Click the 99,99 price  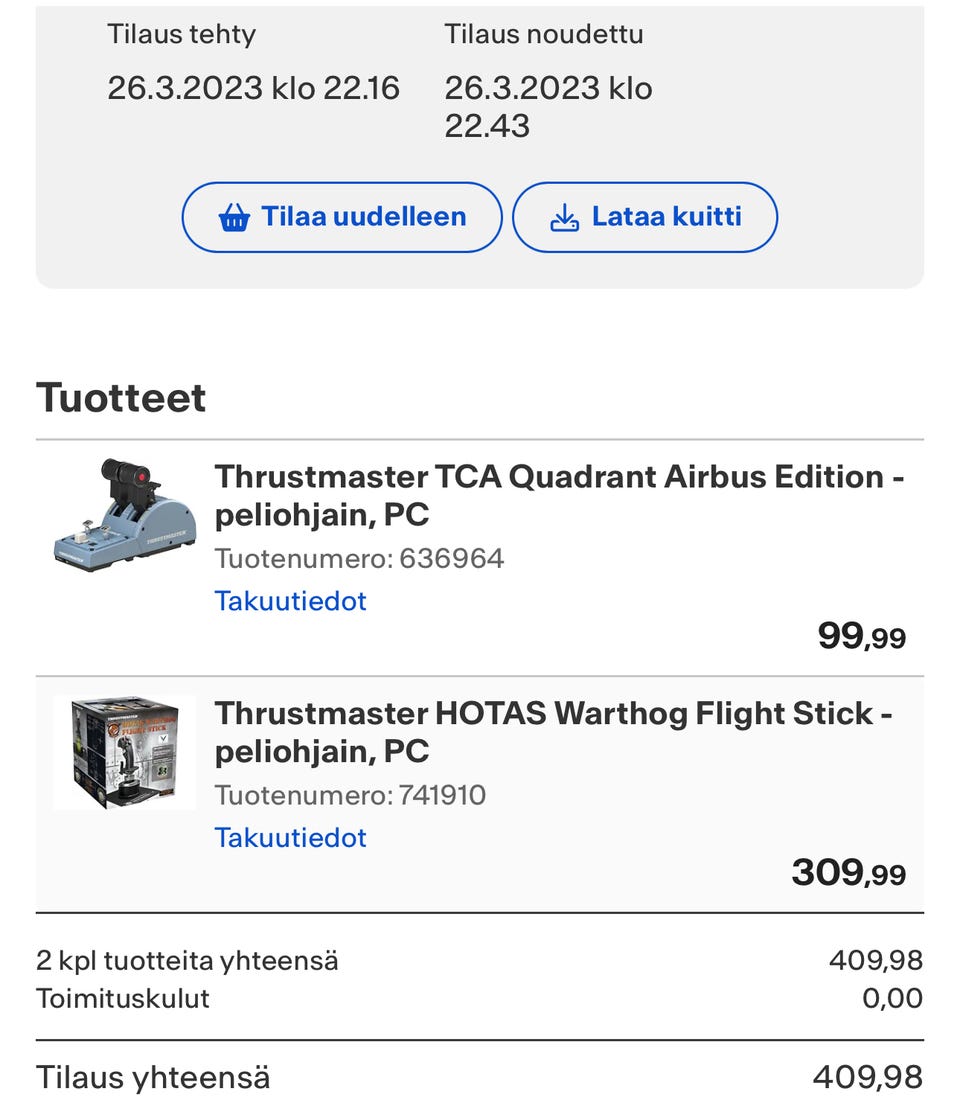point(861,636)
